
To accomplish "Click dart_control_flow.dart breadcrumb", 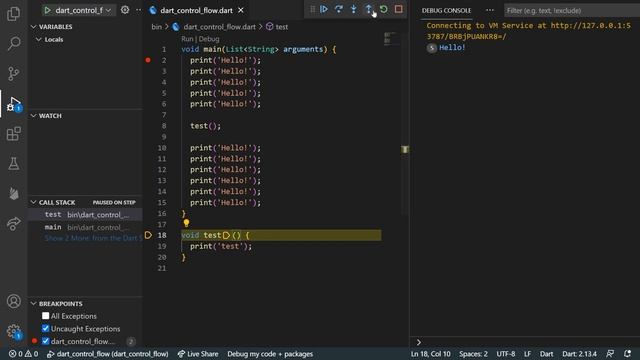I will [219, 27].
